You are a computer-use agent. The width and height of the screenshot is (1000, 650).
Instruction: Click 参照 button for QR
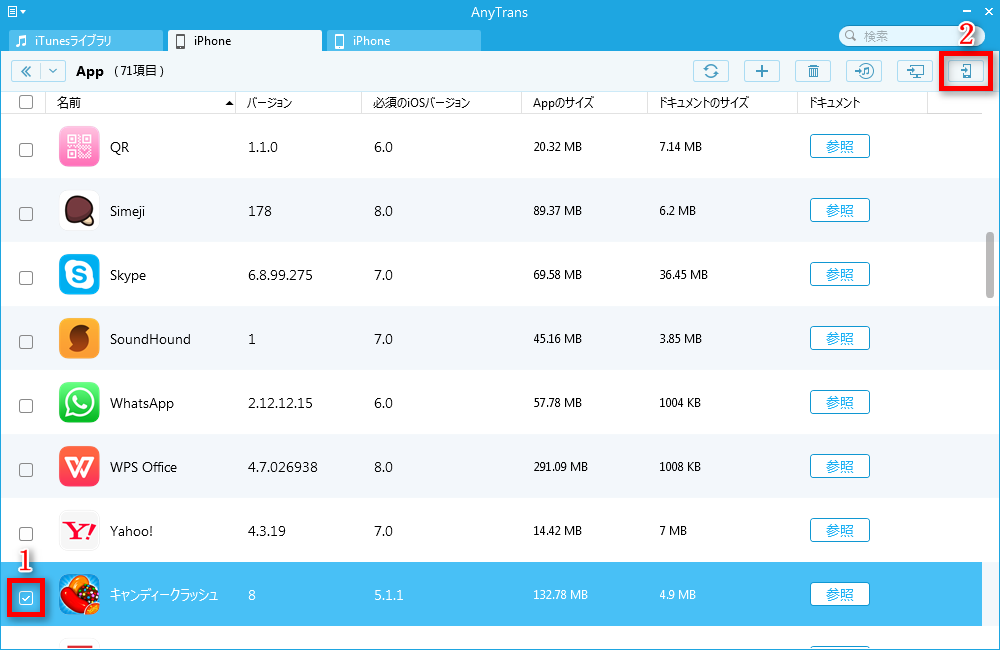click(840, 146)
